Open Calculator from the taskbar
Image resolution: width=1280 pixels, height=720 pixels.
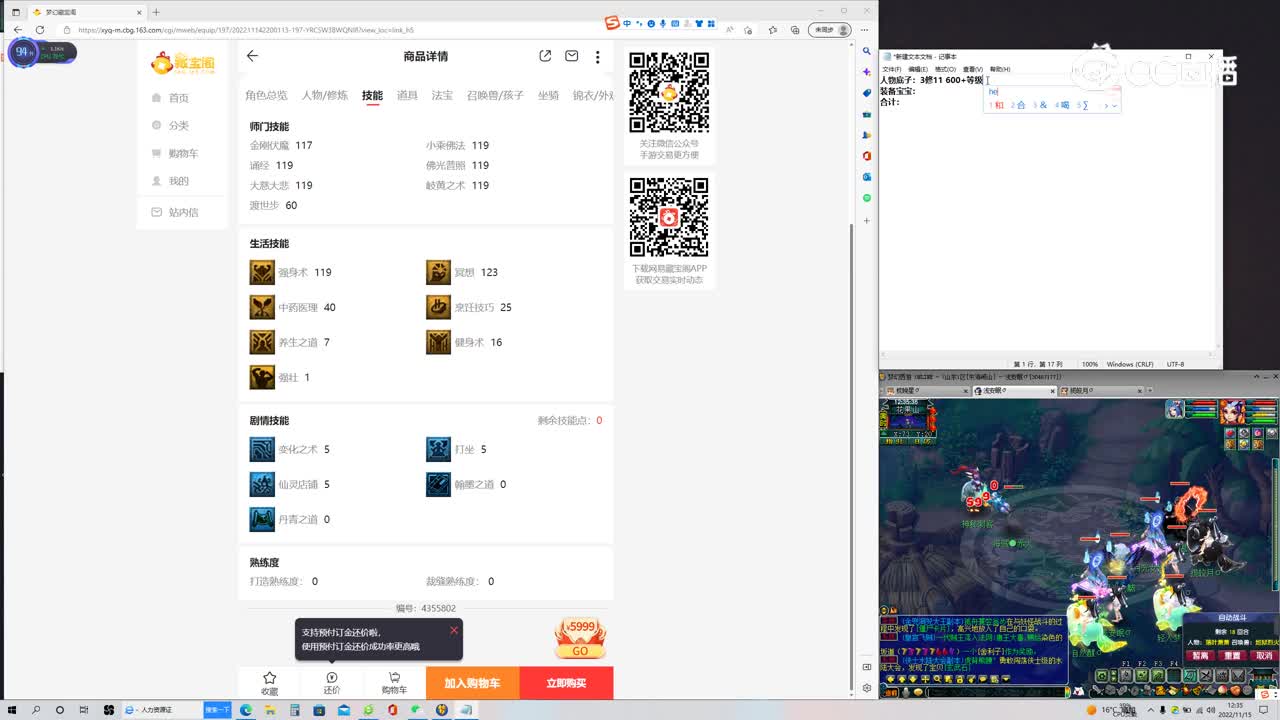pos(293,712)
